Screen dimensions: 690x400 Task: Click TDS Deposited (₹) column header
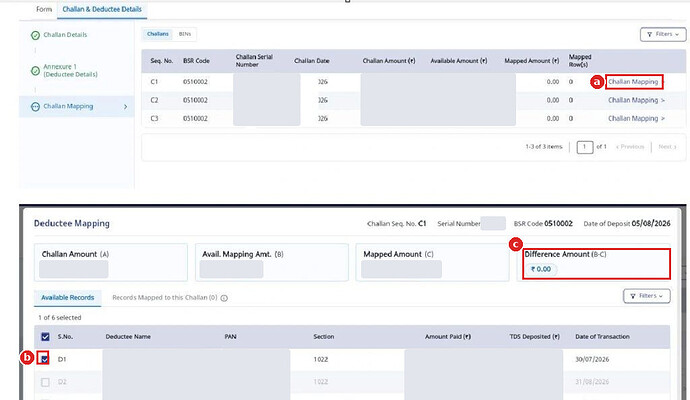[x=535, y=337]
